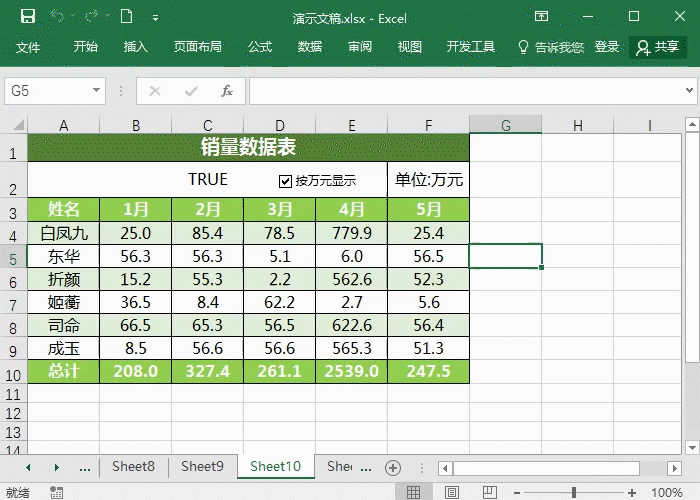The image size is (700, 500).
Task: Toggle the 按万元显示 checkbox
Action: coord(285,181)
